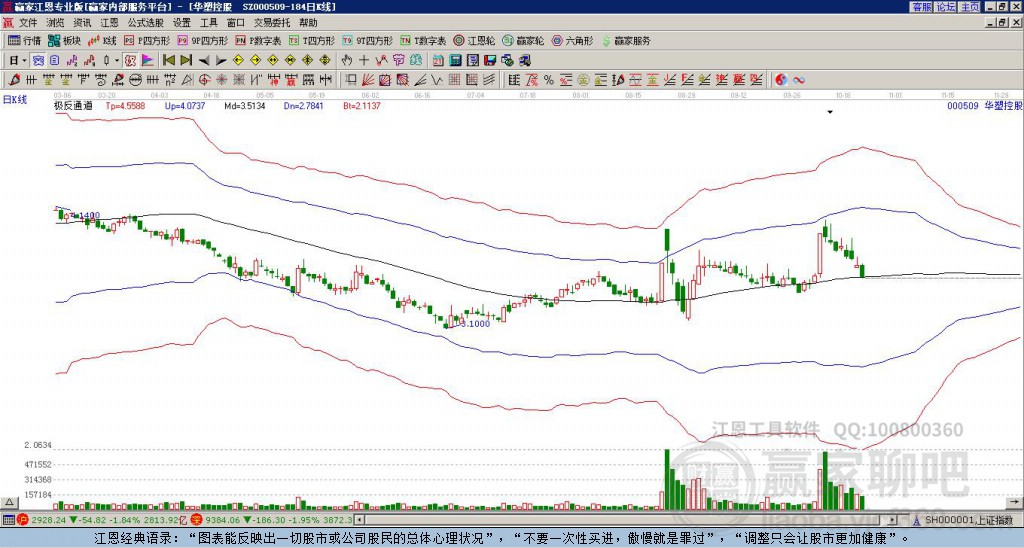Click the Md=3.5134 indicator value
The image size is (1024, 548).
click(x=244, y=105)
